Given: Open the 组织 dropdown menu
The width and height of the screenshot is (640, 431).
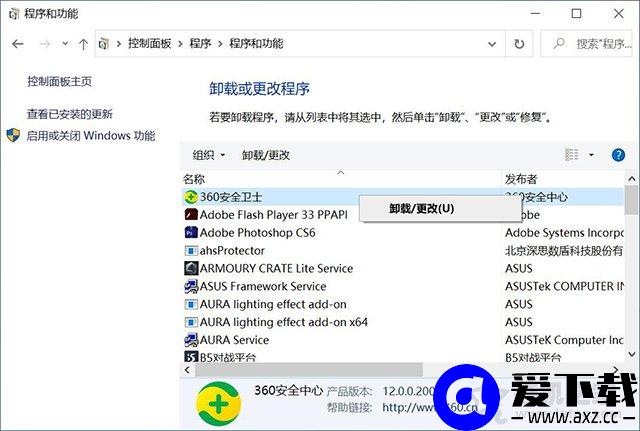Looking at the screenshot, I should (209, 155).
